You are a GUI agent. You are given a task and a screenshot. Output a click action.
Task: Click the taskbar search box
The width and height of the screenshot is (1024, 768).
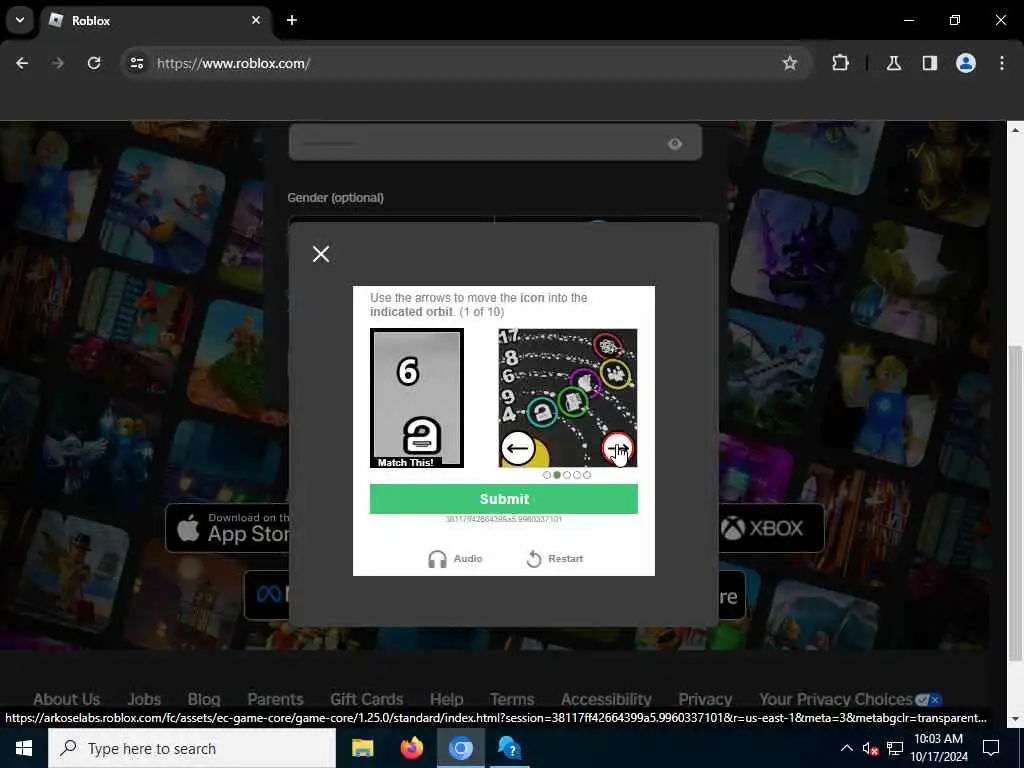192,748
